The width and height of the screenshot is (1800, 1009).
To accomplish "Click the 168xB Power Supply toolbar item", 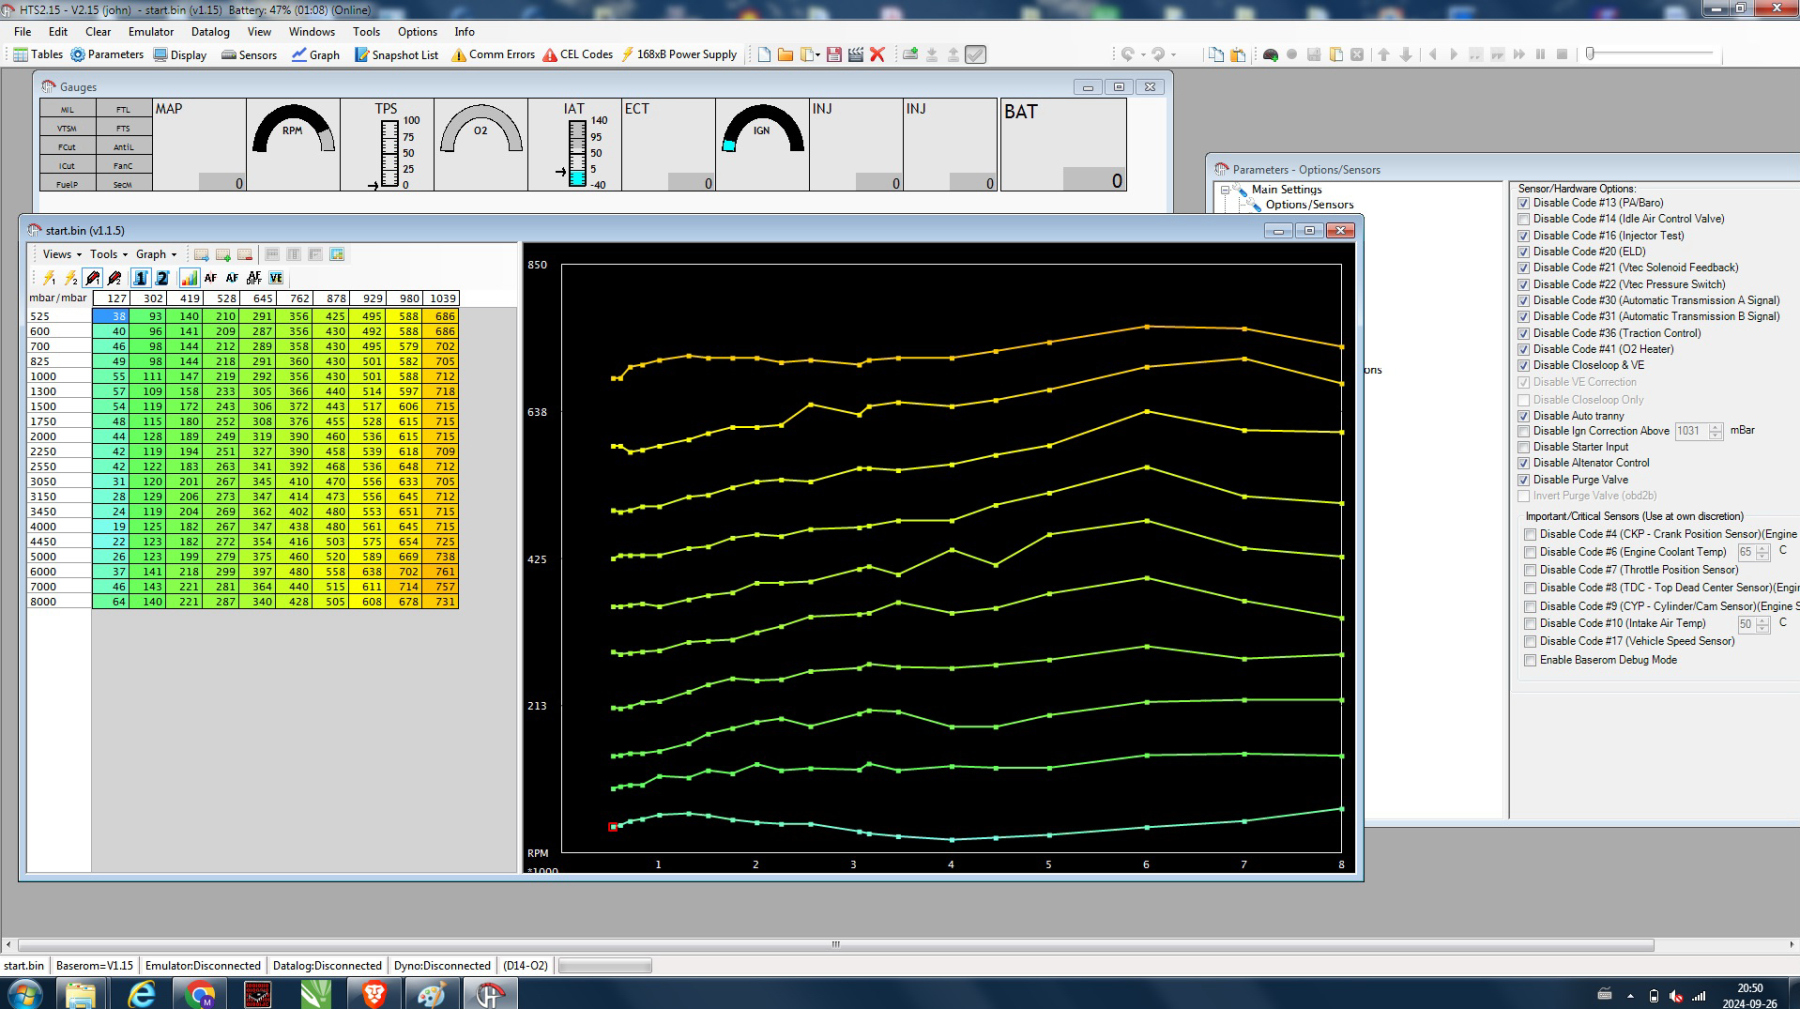I will tap(678, 55).
